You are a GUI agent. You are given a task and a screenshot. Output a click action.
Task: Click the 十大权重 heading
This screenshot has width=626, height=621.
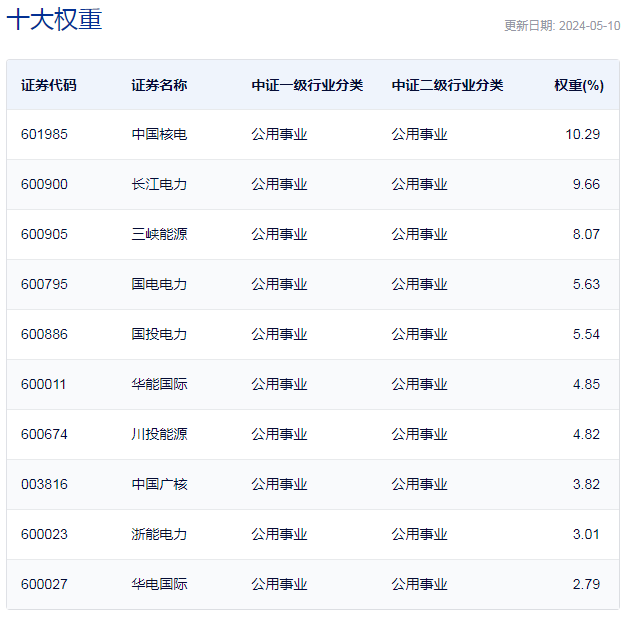click(54, 20)
